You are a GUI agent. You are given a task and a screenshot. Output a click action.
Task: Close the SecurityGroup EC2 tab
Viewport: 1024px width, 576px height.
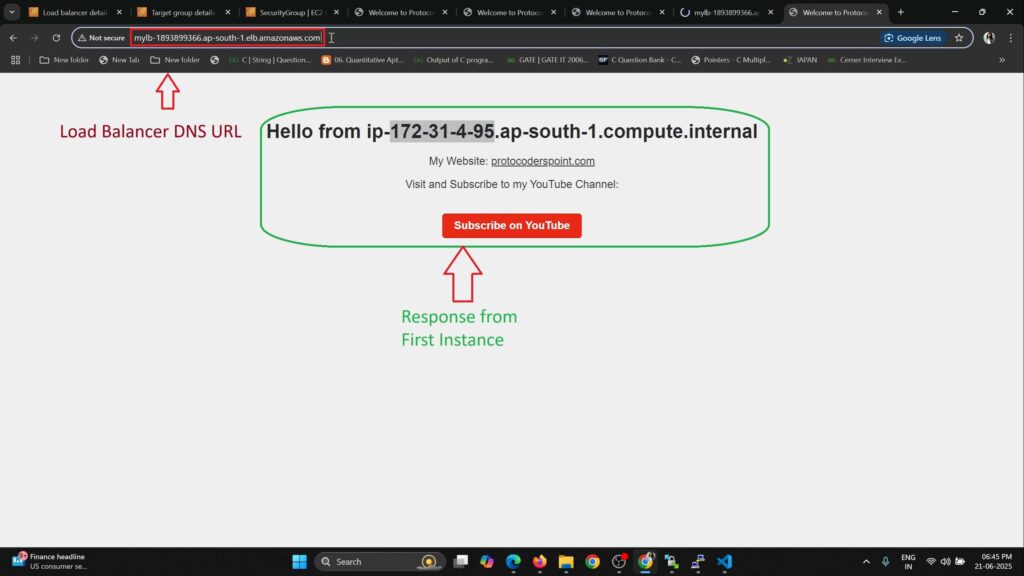point(336,12)
